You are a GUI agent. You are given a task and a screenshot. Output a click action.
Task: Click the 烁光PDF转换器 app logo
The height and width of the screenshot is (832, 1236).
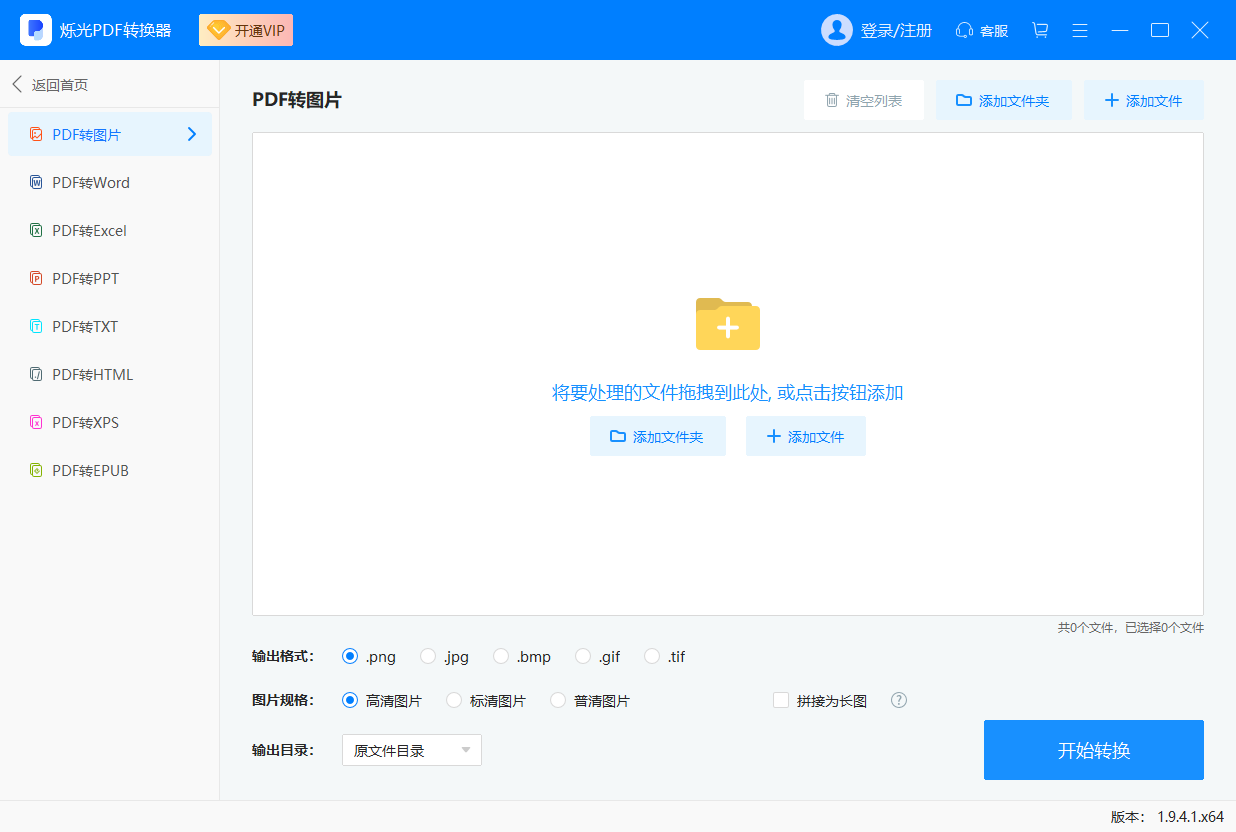[36, 30]
